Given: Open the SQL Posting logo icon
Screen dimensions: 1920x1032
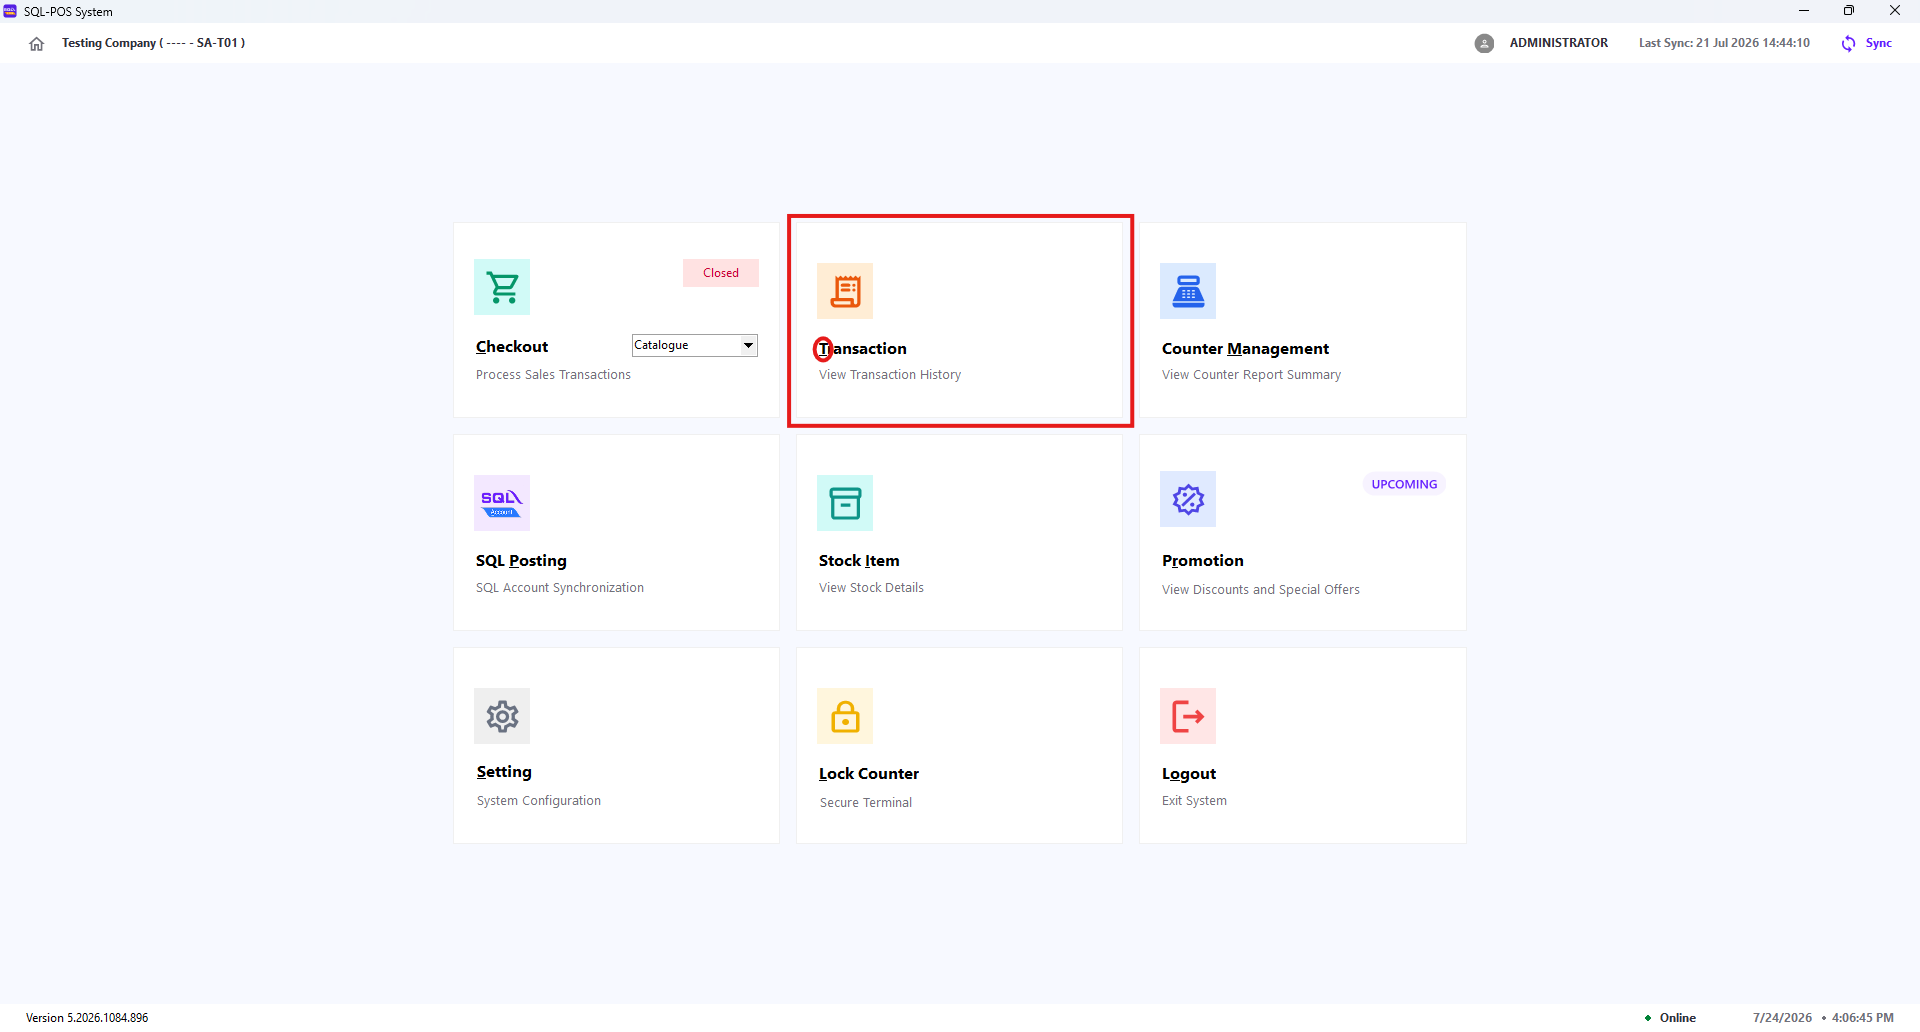Looking at the screenshot, I should pos(502,503).
